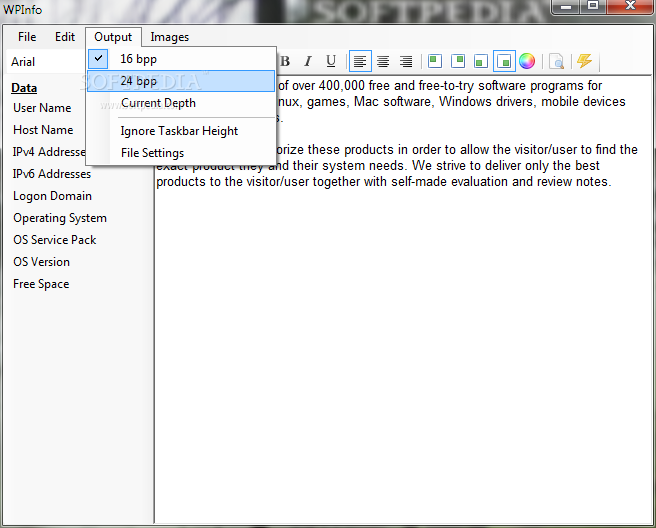This screenshot has height=528, width=656.
Task: Close the WPInfo window
Action: pos(630,6)
